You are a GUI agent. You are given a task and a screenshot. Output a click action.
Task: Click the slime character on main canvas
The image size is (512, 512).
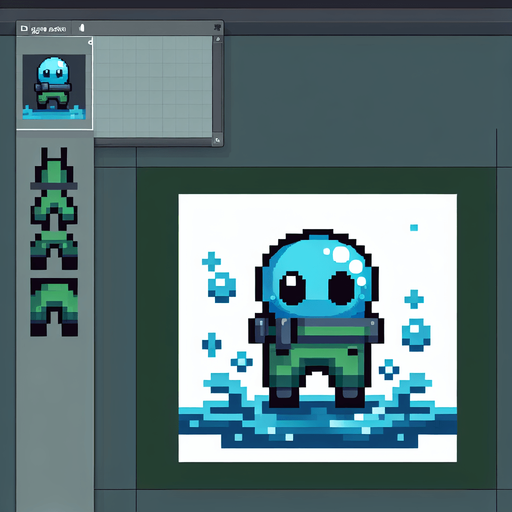[316, 318]
